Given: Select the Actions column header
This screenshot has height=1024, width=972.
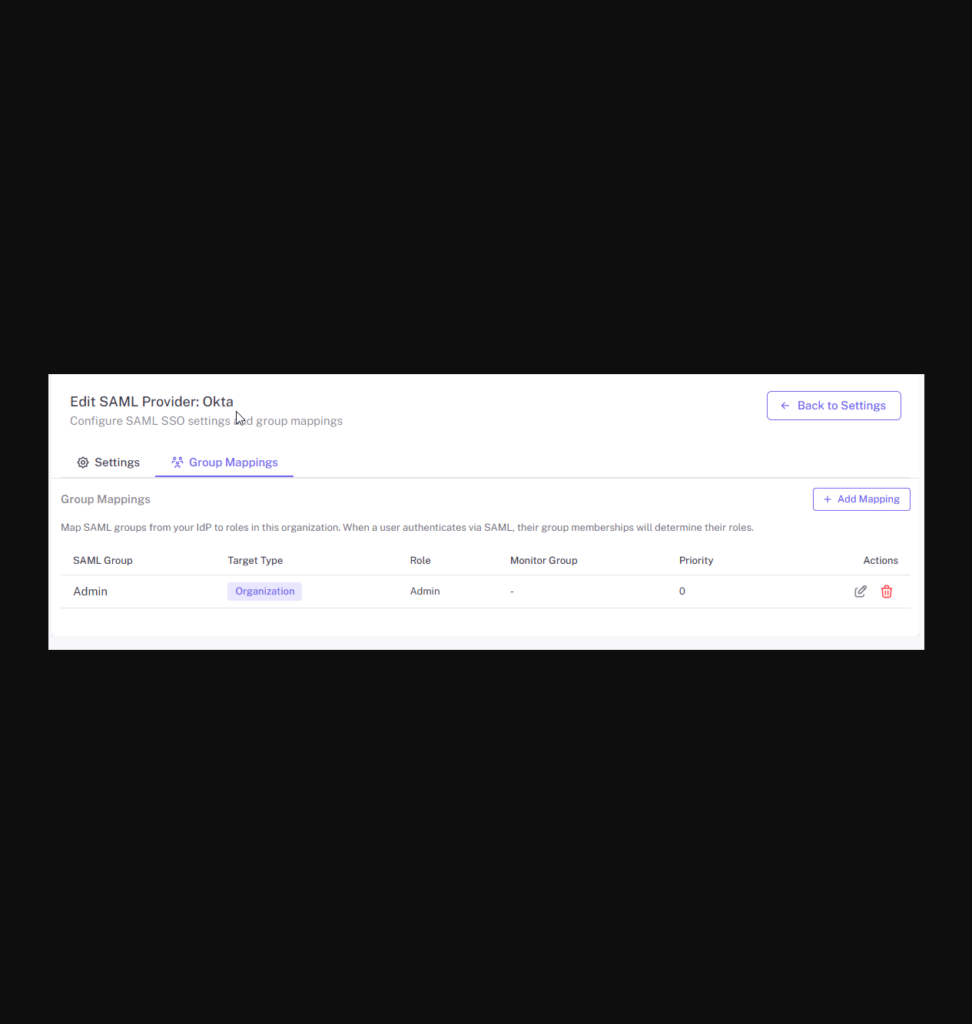Looking at the screenshot, I should (880, 560).
